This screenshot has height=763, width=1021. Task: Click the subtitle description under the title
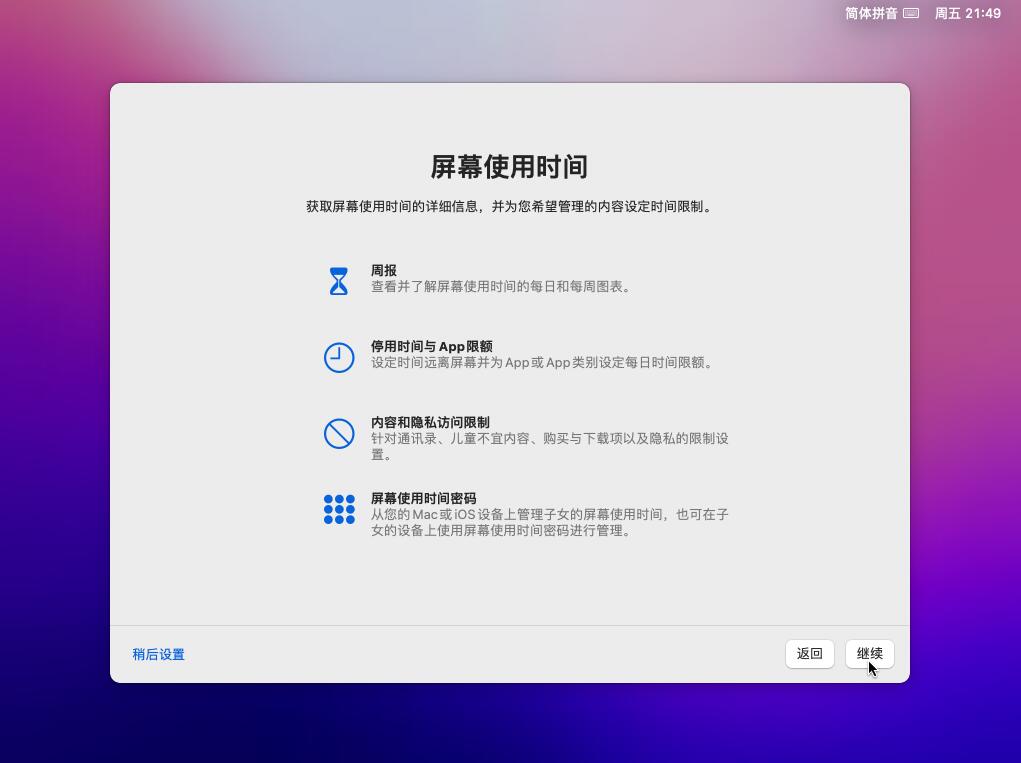pyautogui.click(x=510, y=207)
